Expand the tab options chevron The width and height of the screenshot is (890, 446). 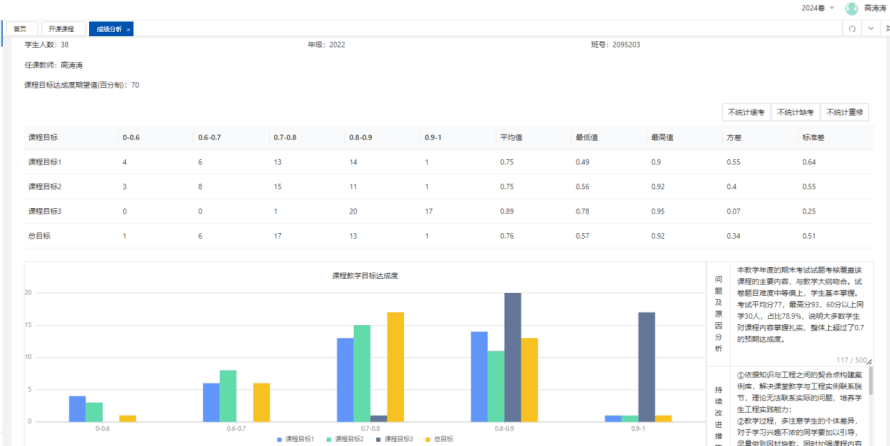click(x=870, y=29)
